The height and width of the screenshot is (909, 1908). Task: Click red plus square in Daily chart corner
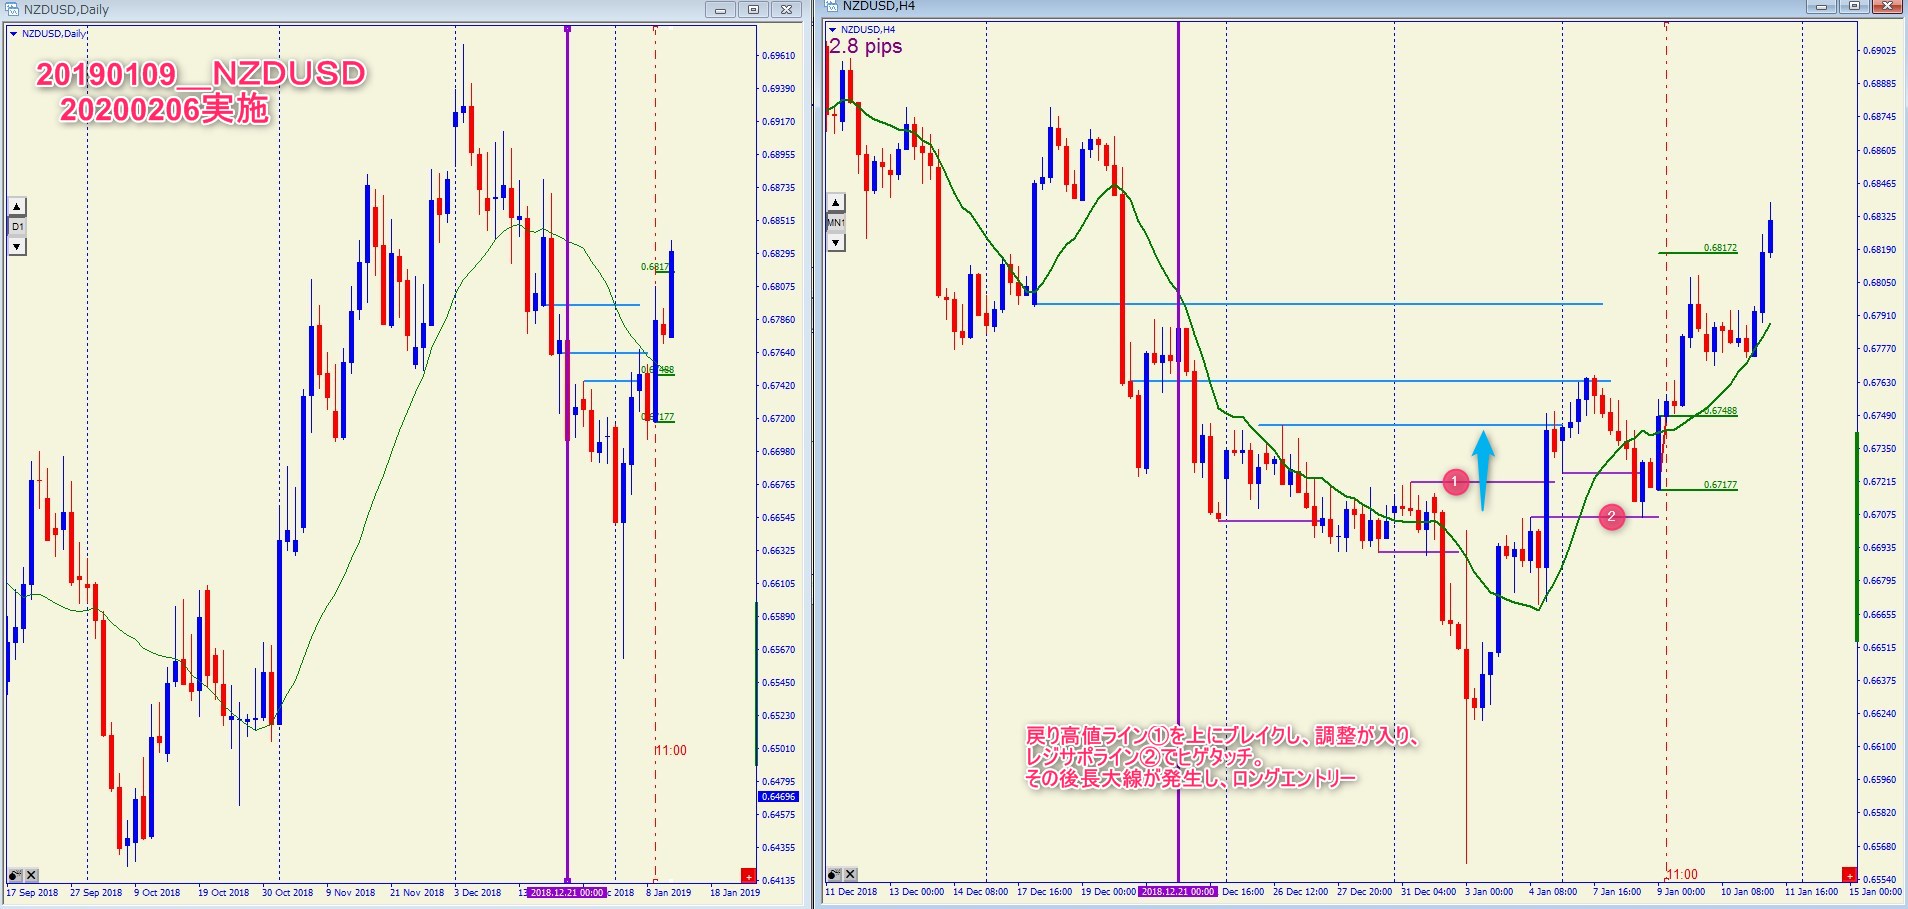(748, 876)
